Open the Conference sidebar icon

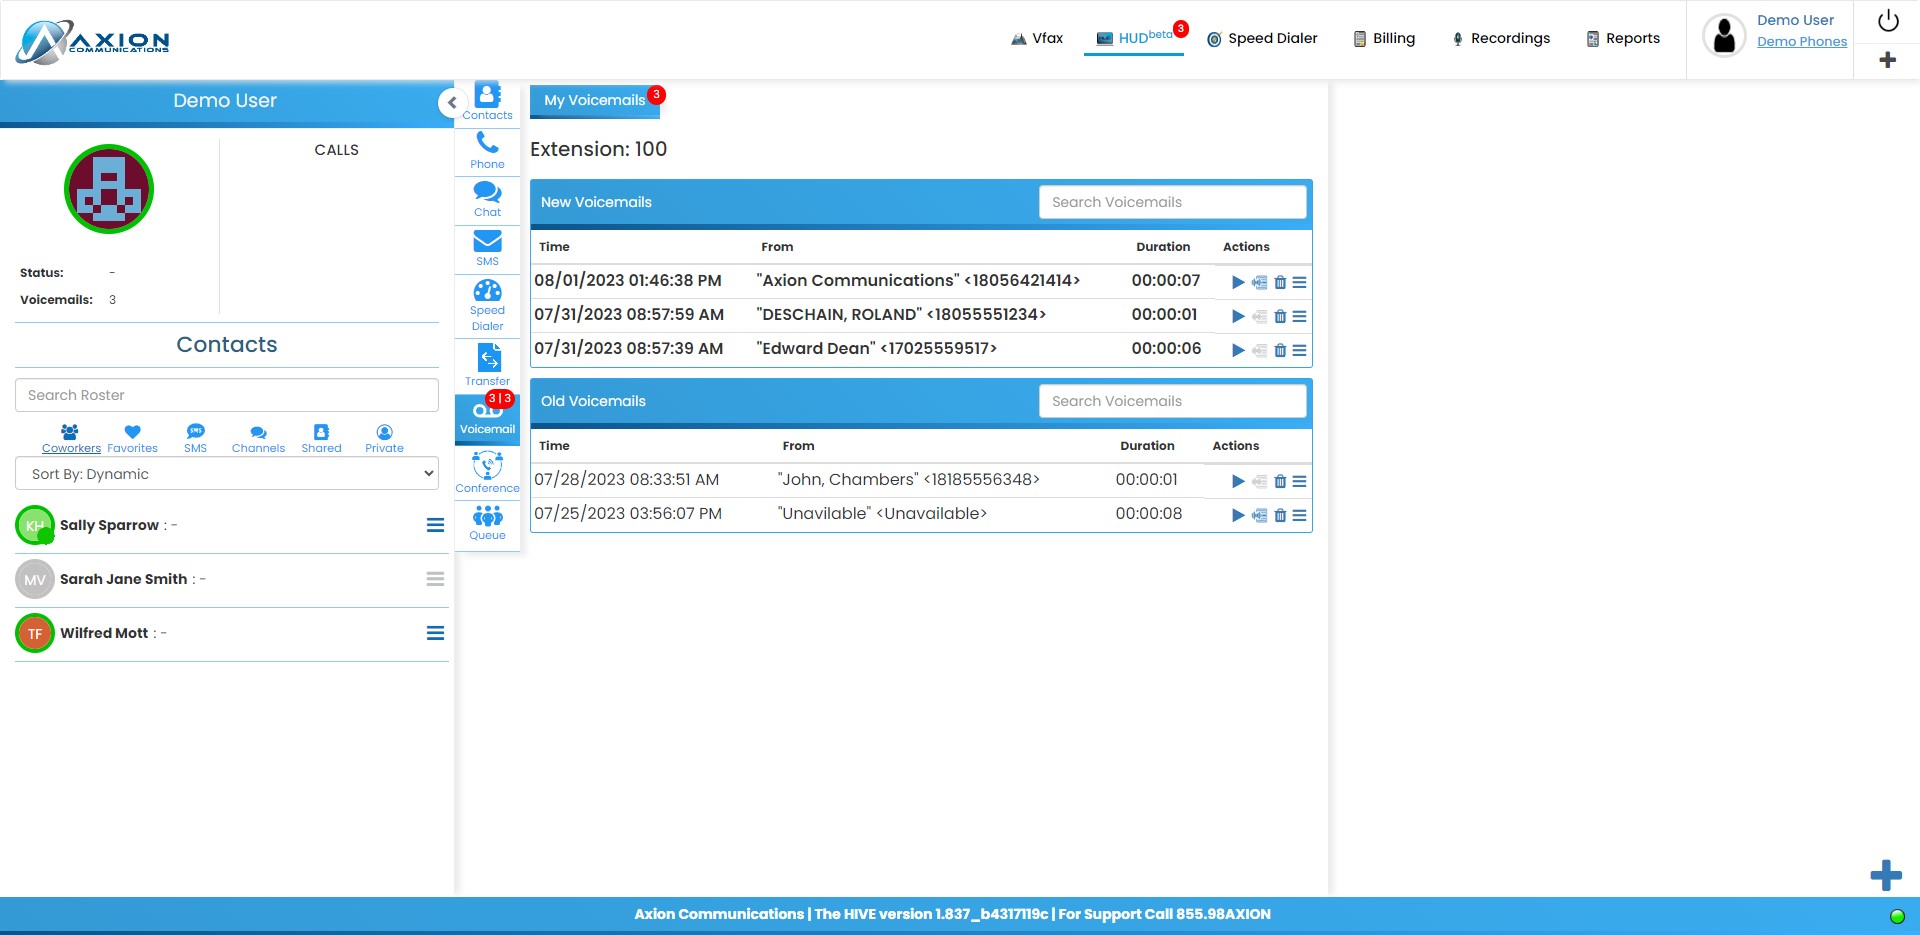point(487,472)
